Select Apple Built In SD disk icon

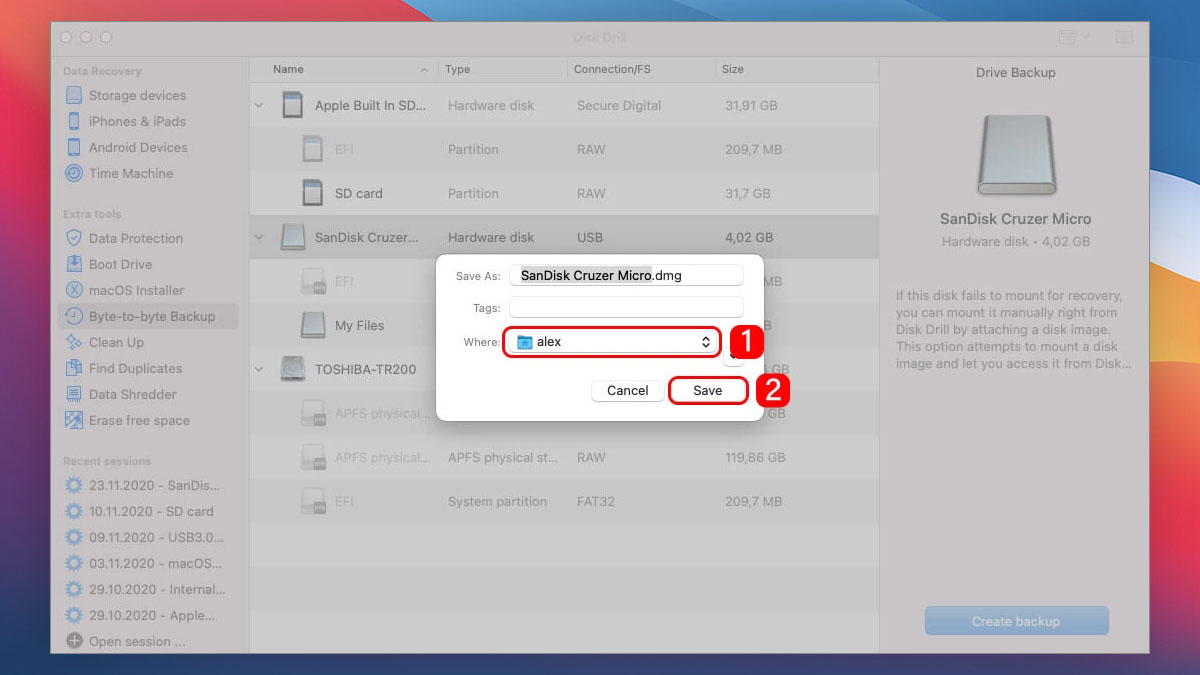tap(292, 105)
